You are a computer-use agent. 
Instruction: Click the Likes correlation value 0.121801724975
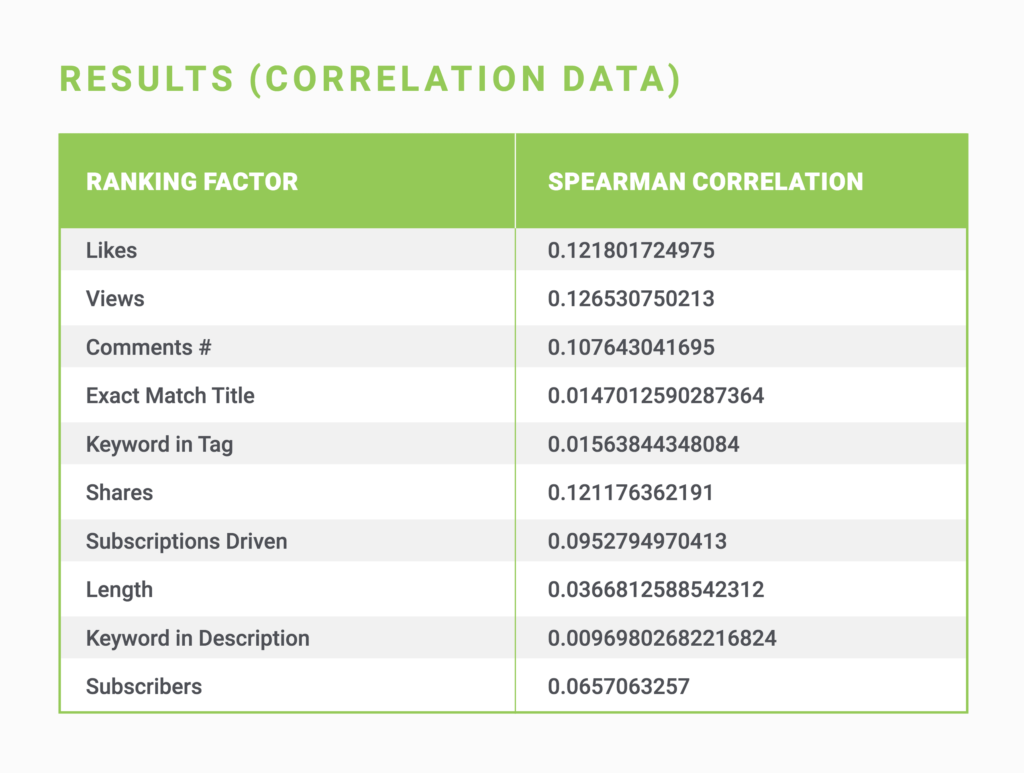pyautogui.click(x=631, y=250)
